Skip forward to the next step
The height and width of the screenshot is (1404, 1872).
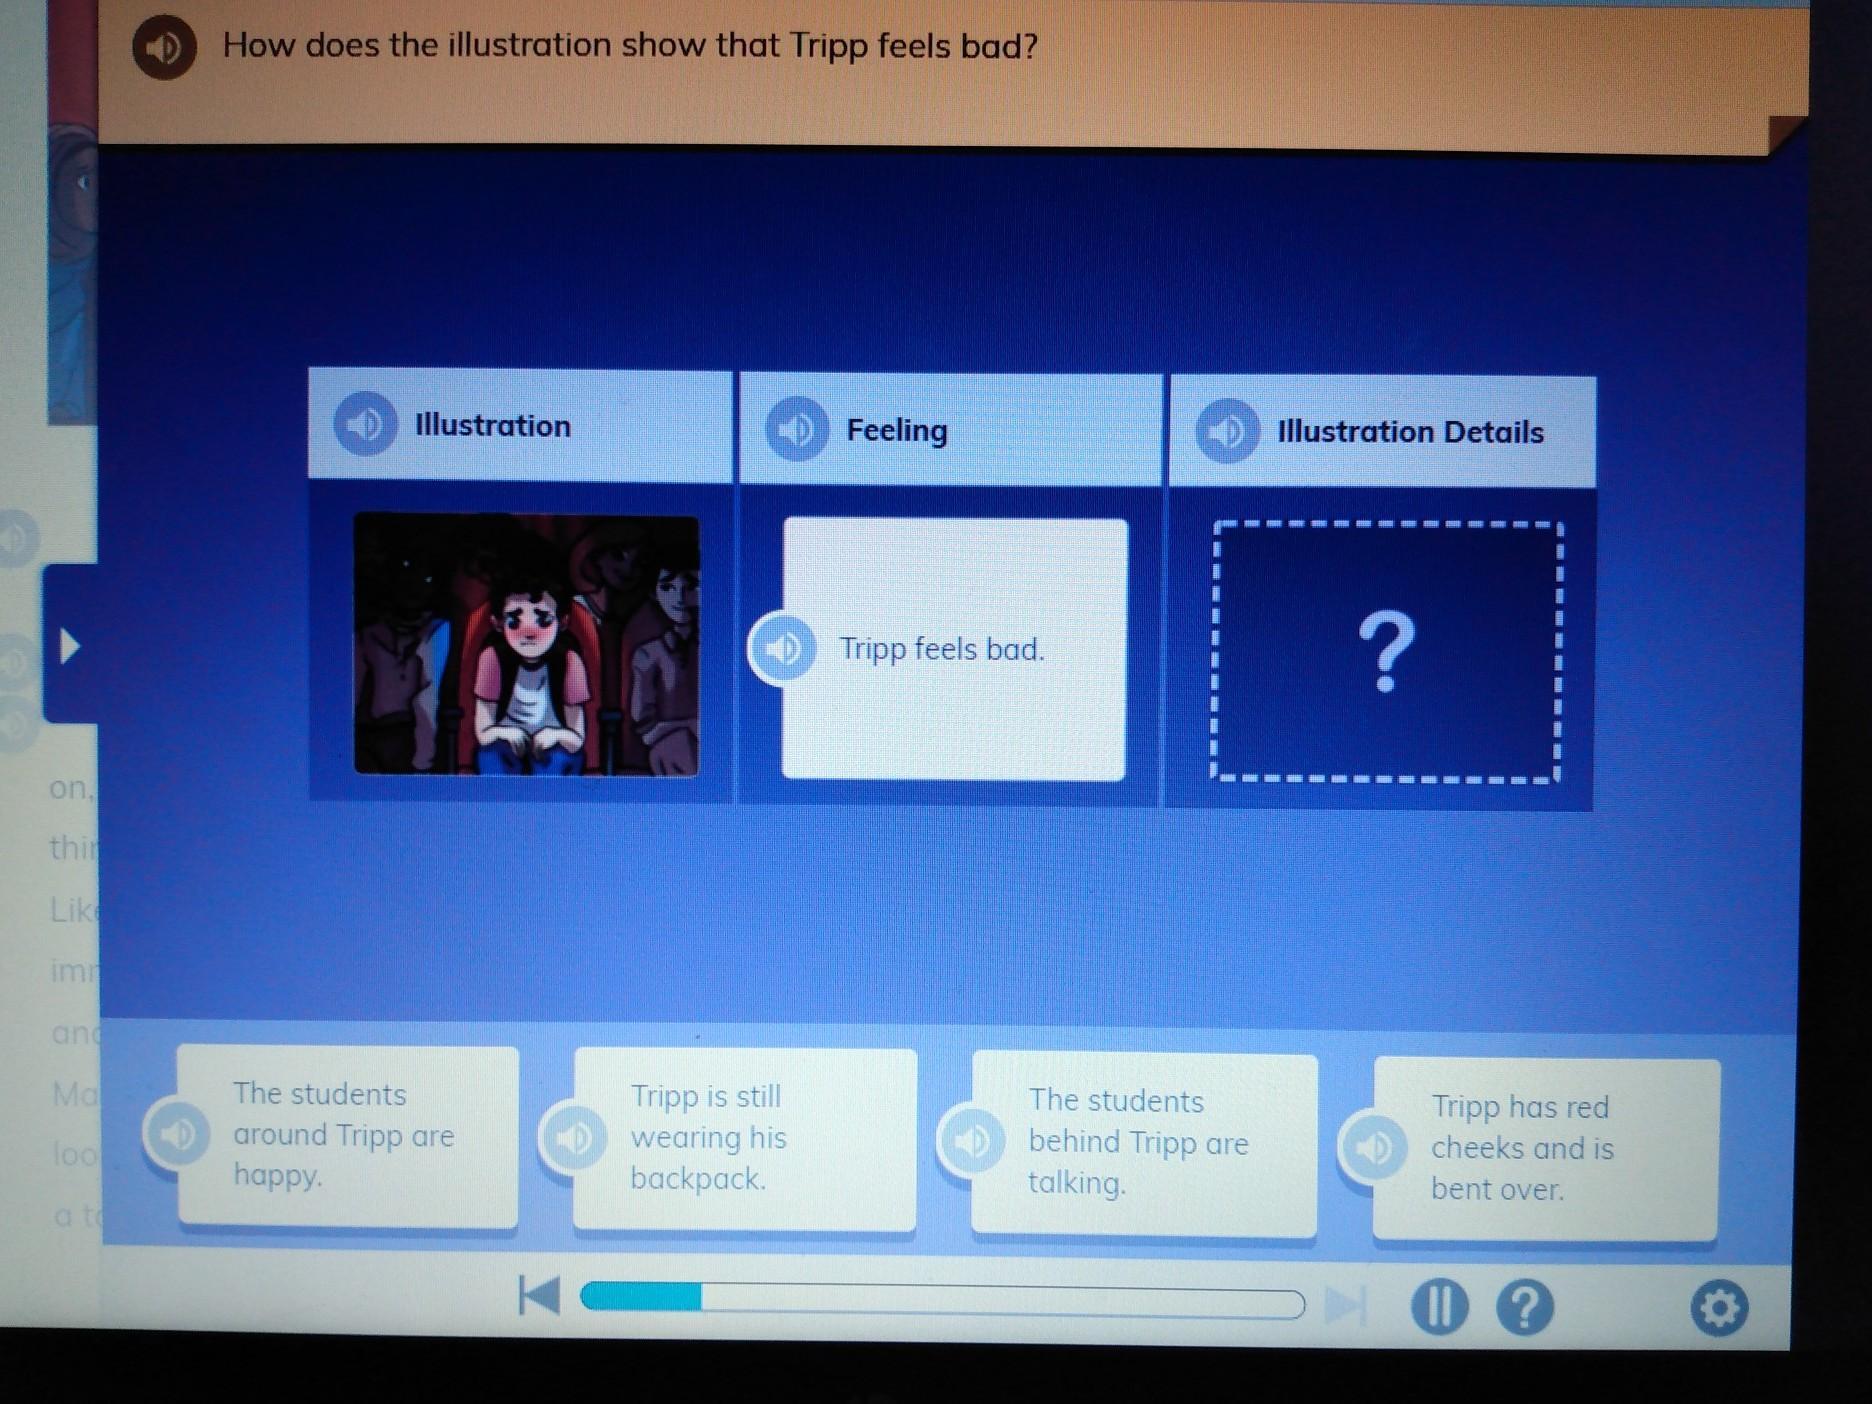pos(1345,1304)
